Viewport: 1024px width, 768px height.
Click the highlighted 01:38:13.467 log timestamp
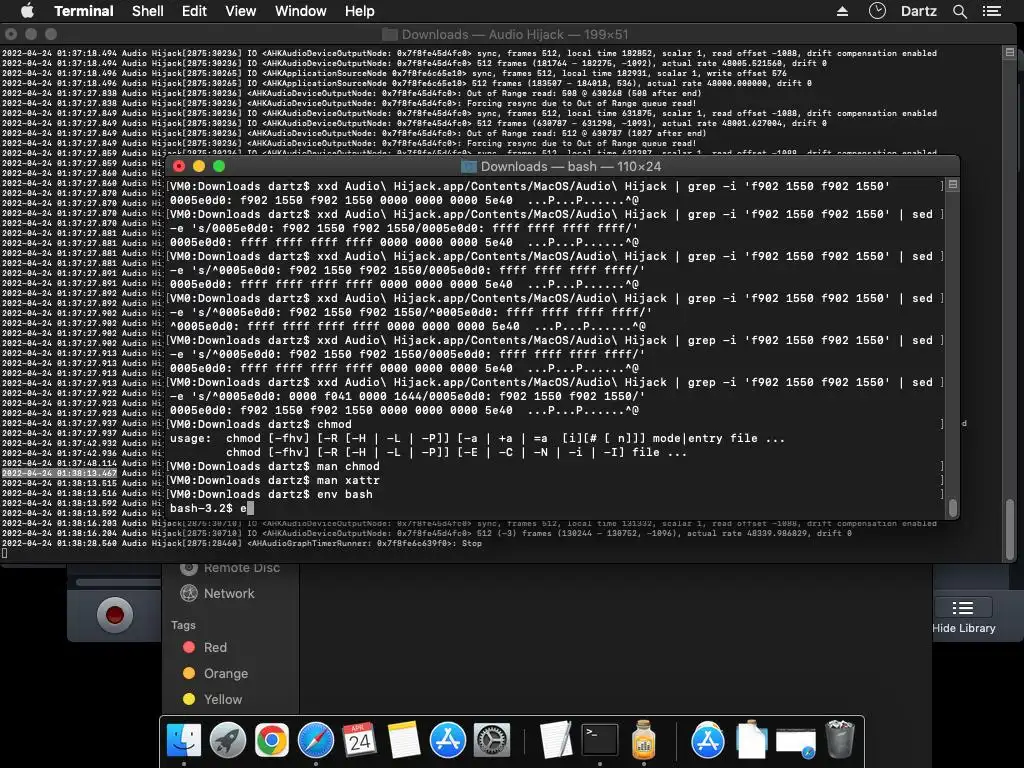tap(59, 473)
